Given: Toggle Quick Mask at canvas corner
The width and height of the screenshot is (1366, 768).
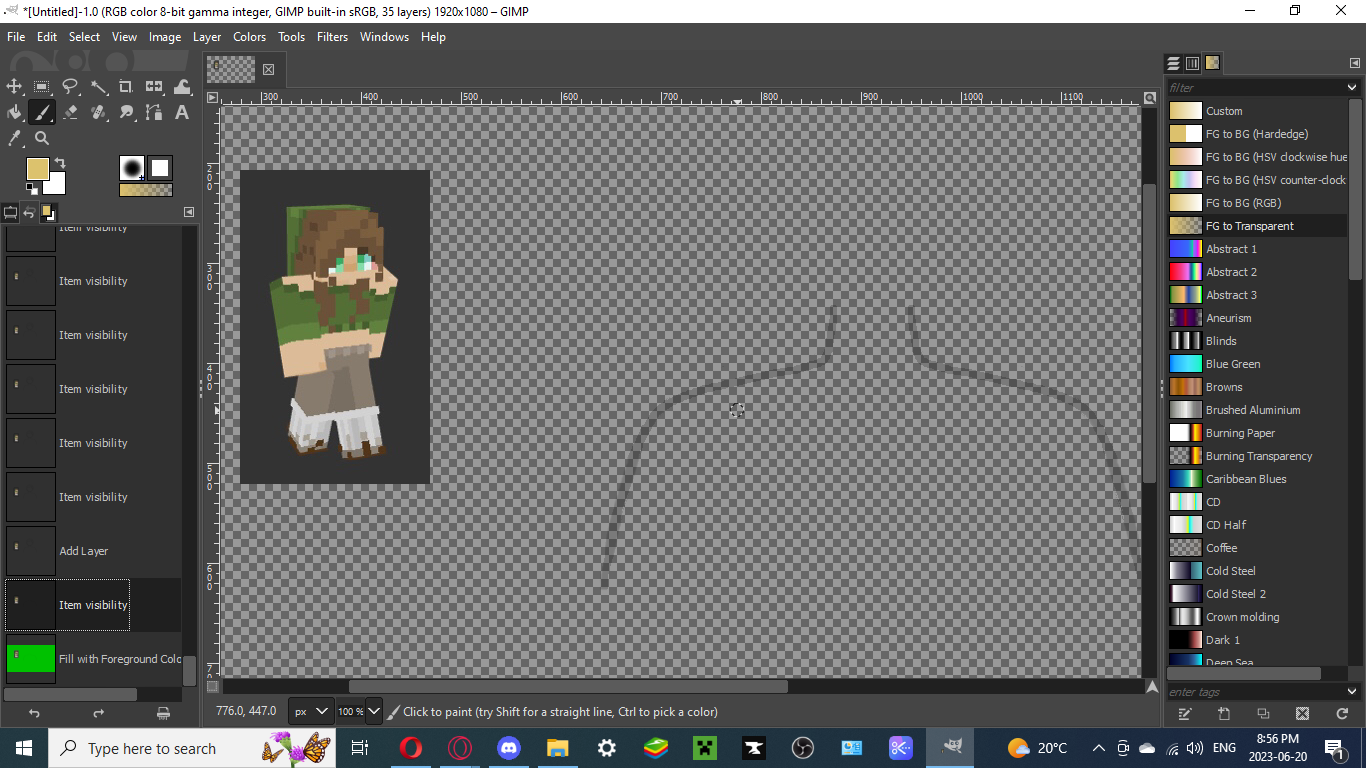Looking at the screenshot, I should coord(212,687).
